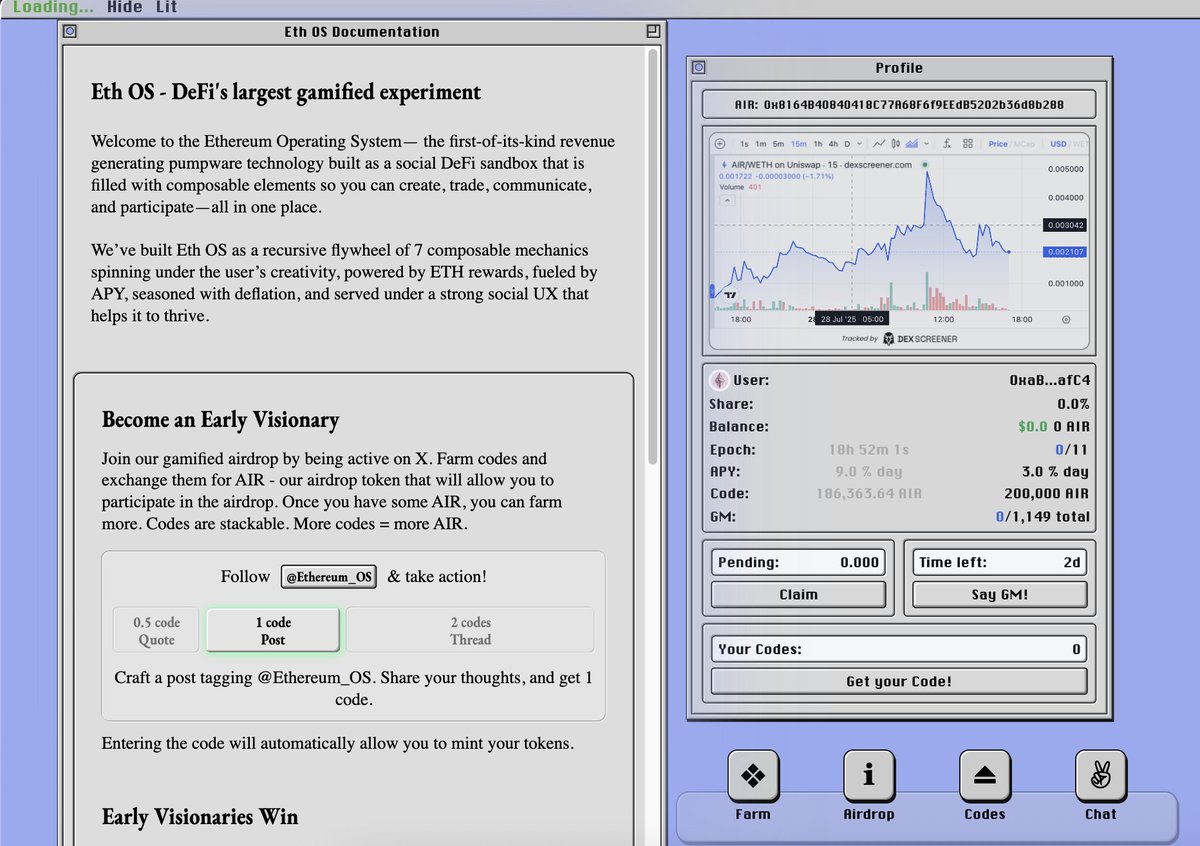1200x846 pixels.
Task: Select the 1s chart interval
Action: coord(744,144)
